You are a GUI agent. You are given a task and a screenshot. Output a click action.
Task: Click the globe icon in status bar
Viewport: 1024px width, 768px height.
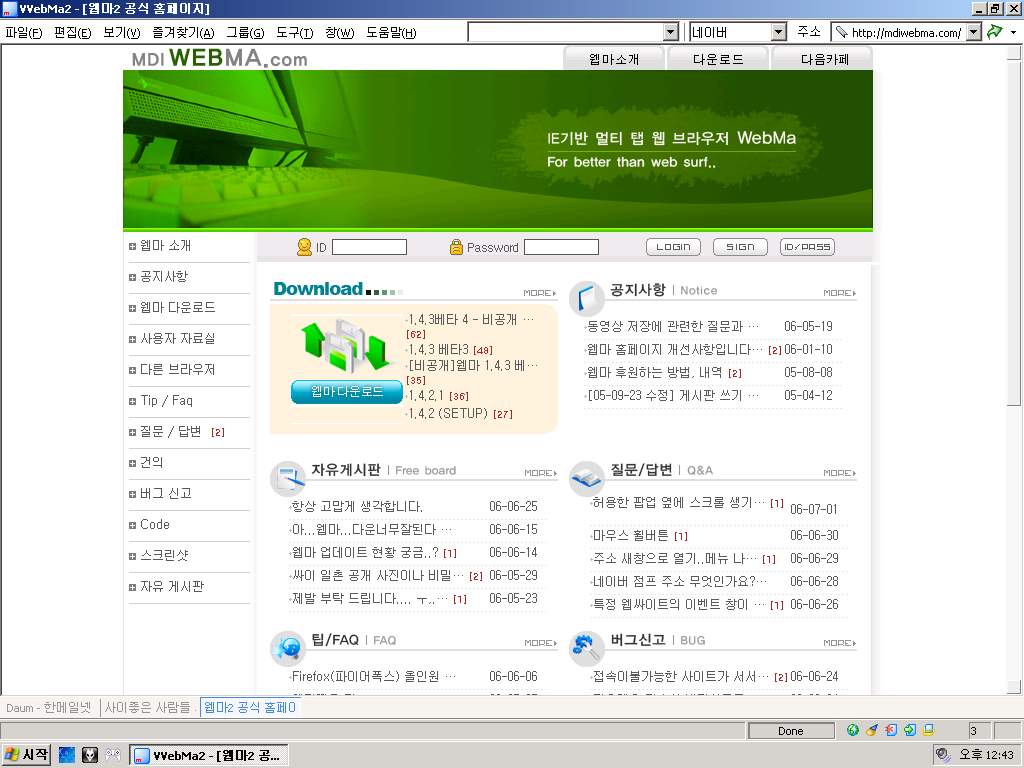pos(852,730)
